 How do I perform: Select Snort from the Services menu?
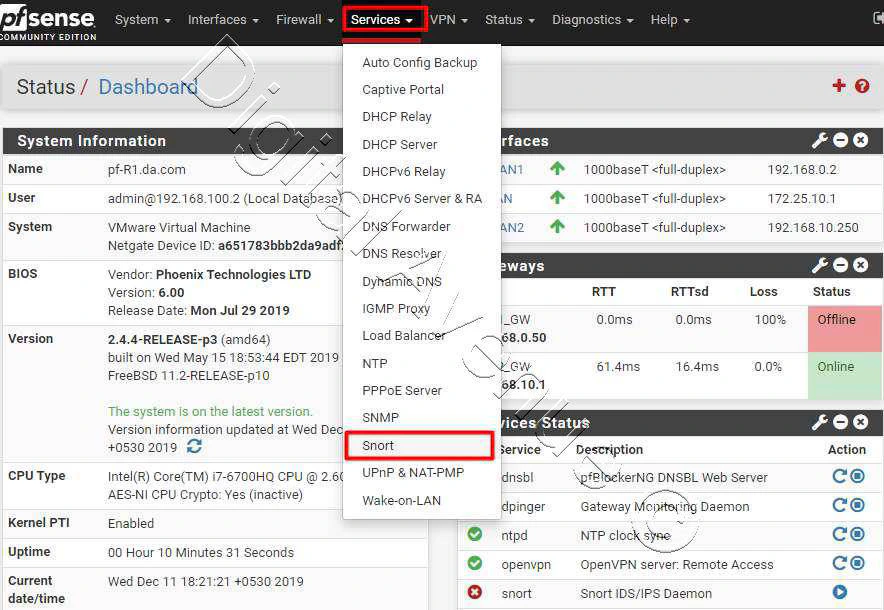421,445
